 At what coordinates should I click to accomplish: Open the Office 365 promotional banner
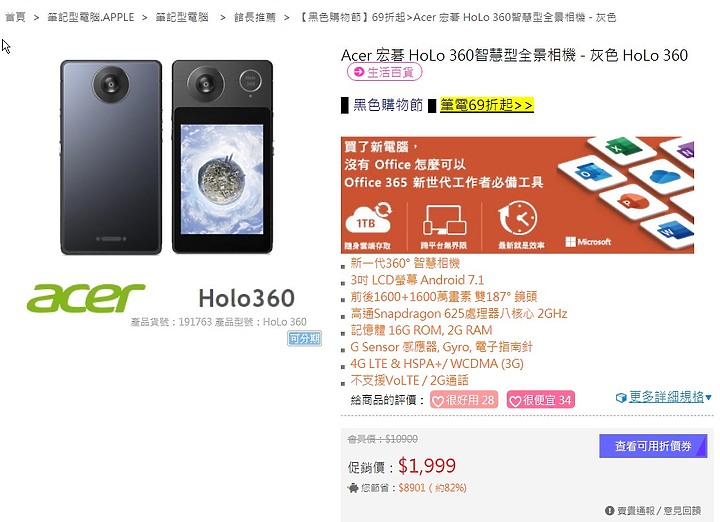[x=517, y=195]
